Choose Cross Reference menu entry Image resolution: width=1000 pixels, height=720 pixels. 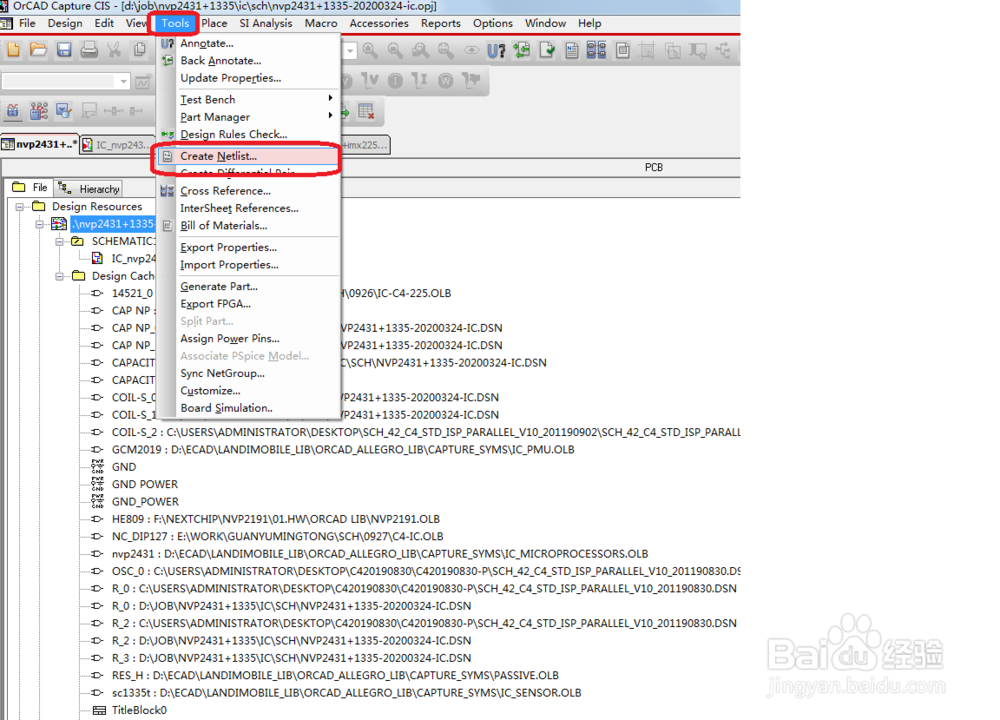tap(249, 191)
